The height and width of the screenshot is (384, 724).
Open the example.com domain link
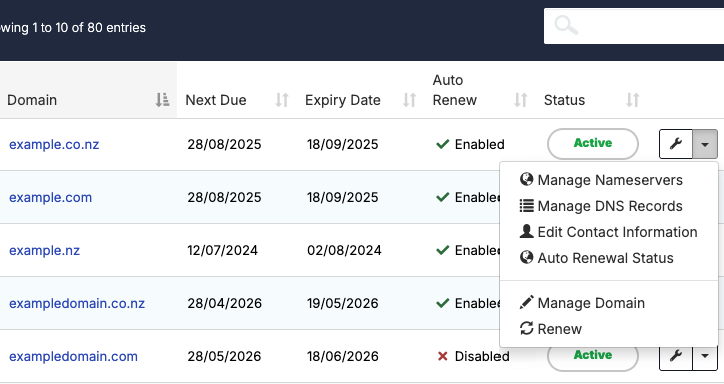(50, 197)
